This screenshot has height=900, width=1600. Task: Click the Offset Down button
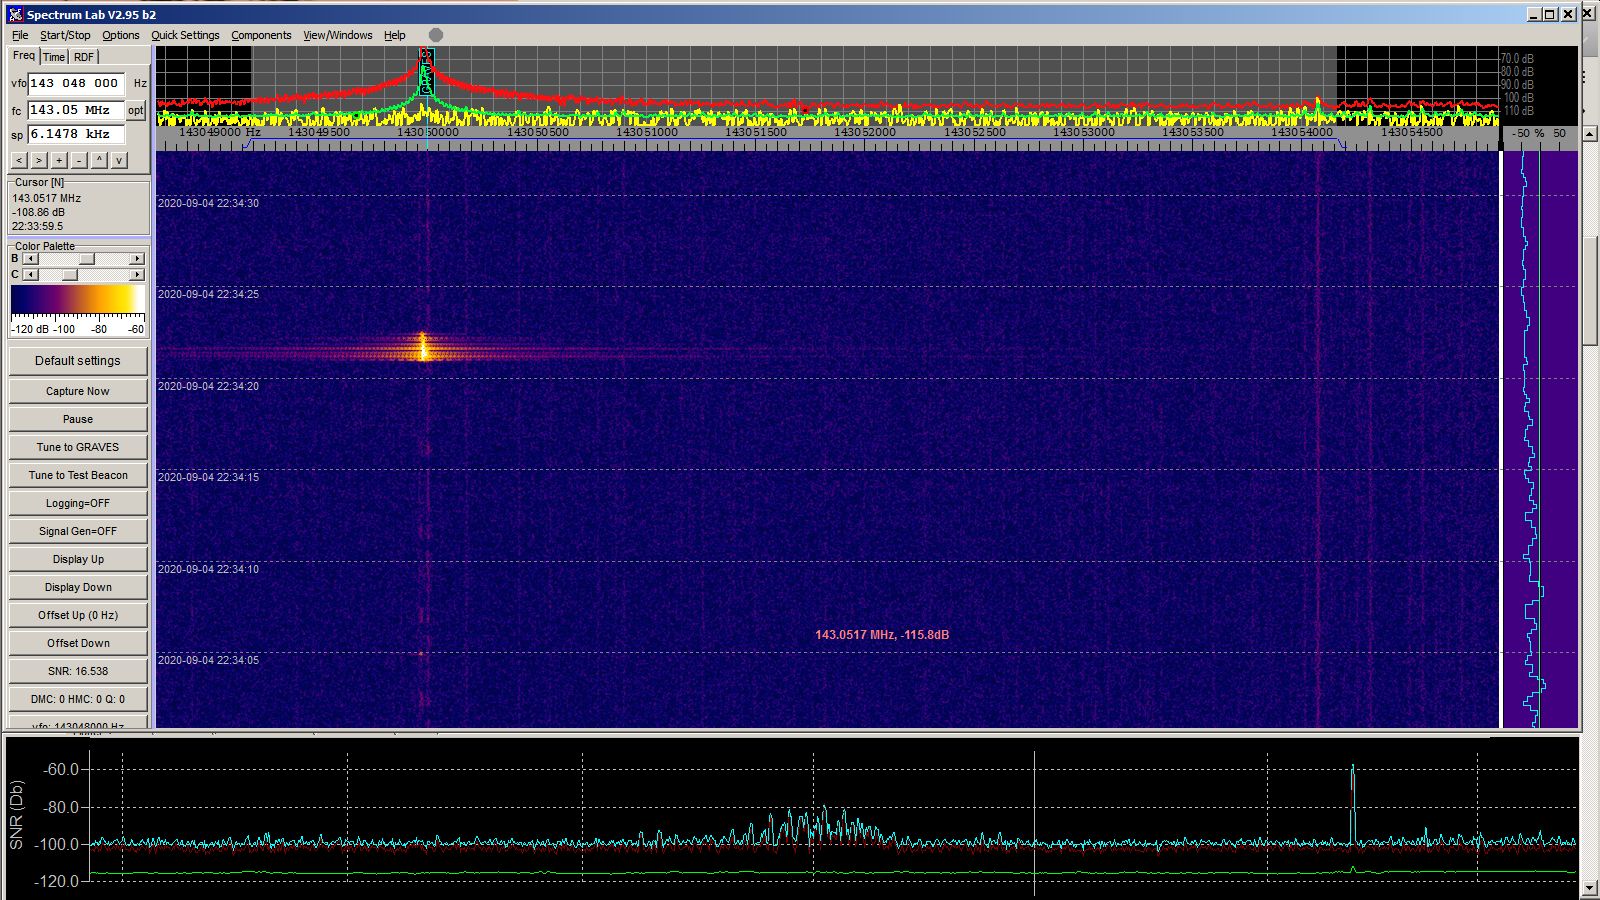(78, 643)
